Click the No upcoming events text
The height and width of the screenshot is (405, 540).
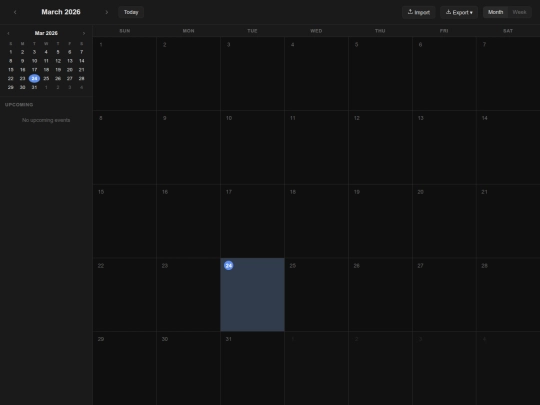46,120
